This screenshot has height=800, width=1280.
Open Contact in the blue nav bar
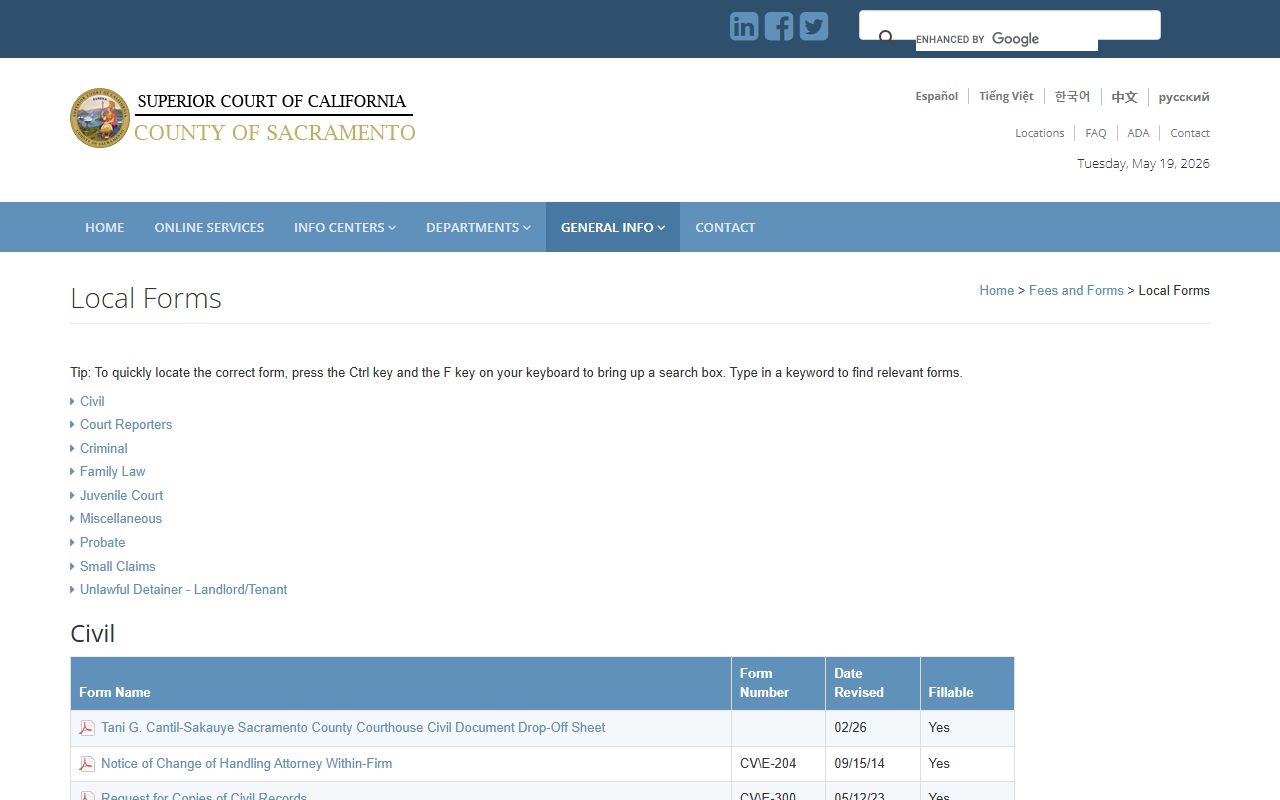[x=725, y=227]
